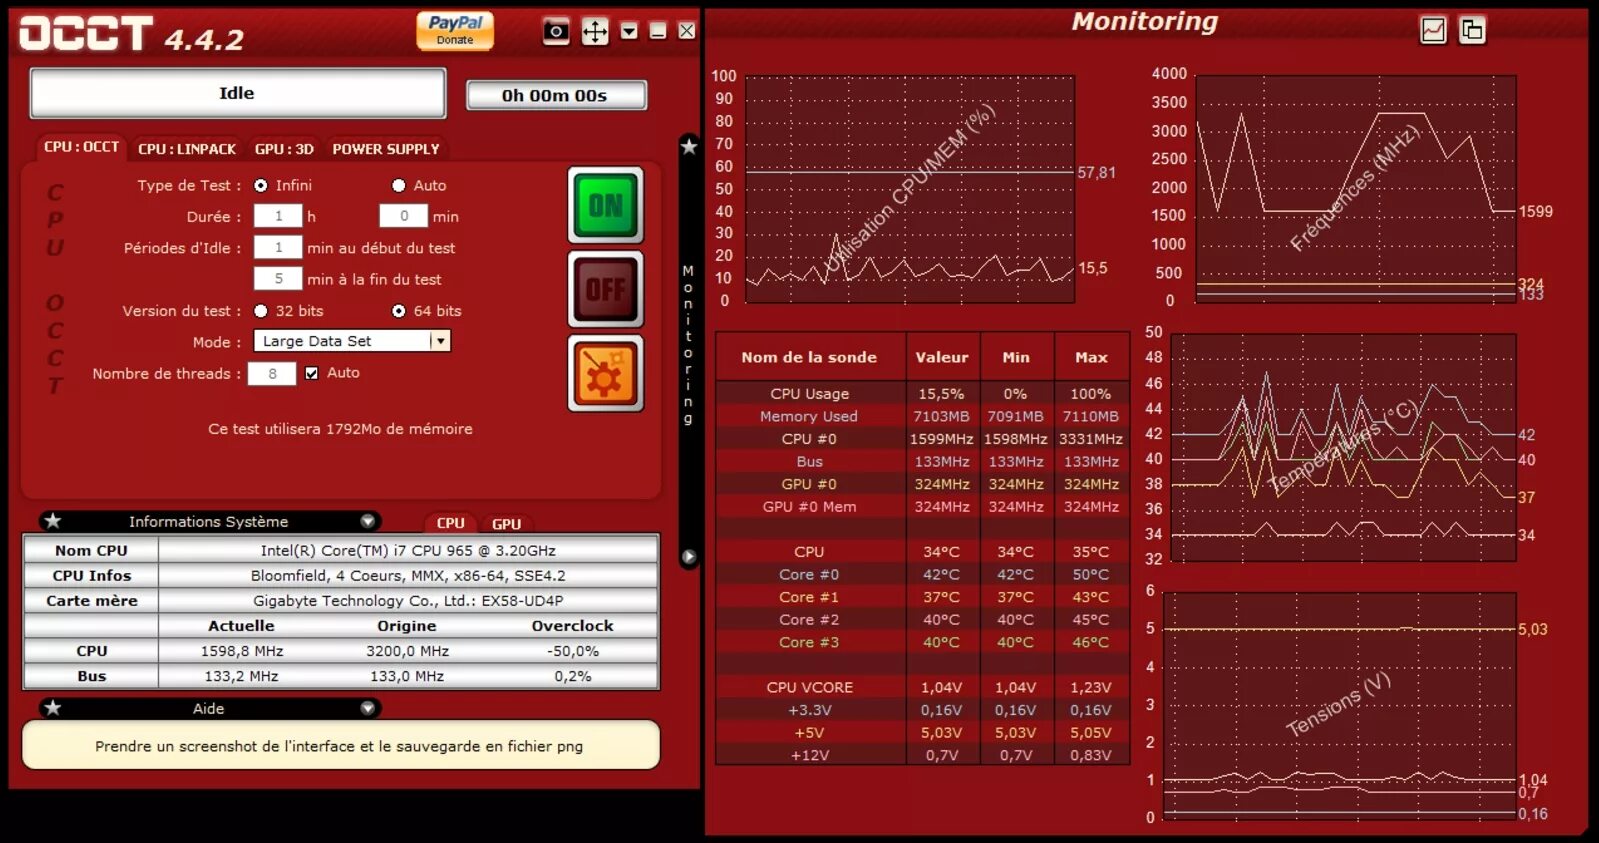The image size is (1599, 843).
Task: Toggle the Auto threads checkbox
Action: click(312, 373)
